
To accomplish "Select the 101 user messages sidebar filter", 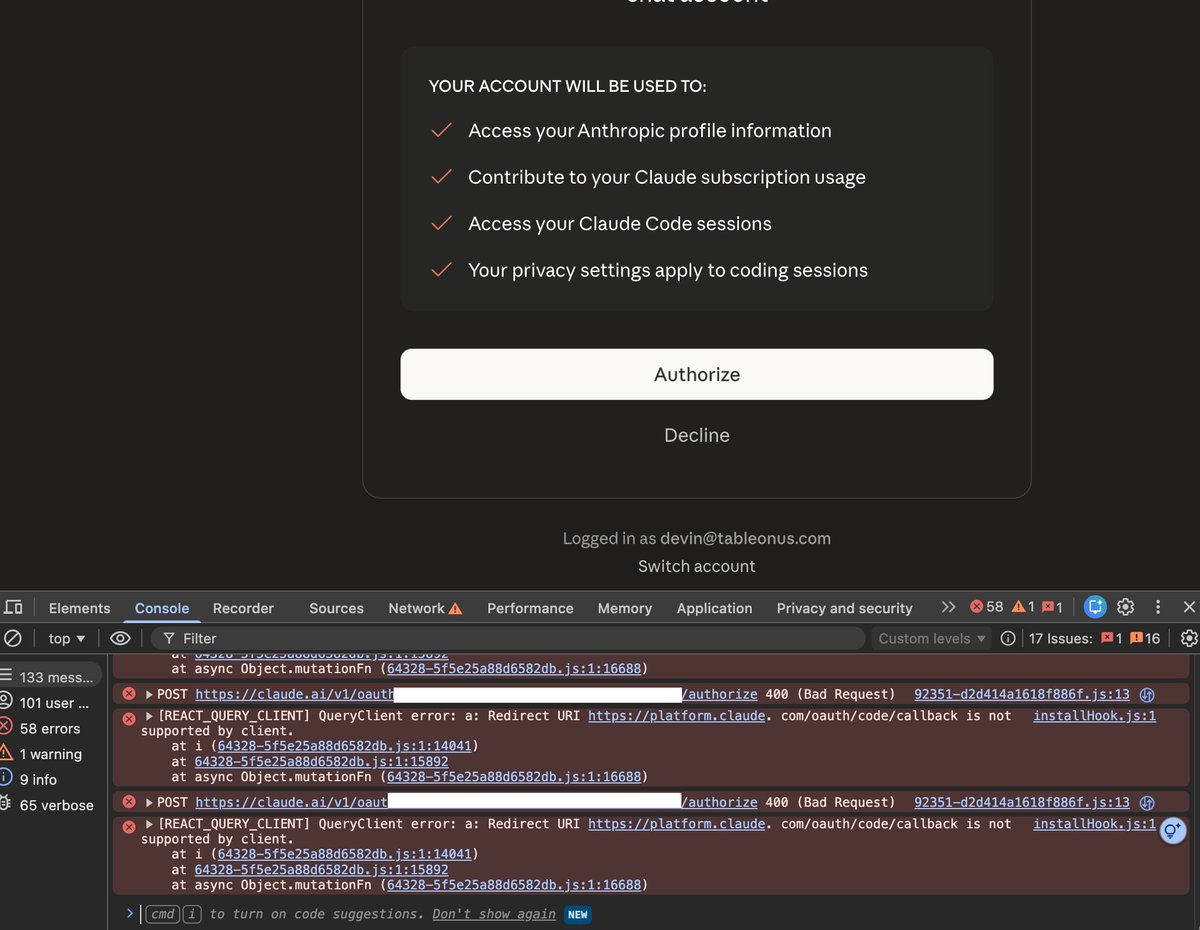I will 51,702.
